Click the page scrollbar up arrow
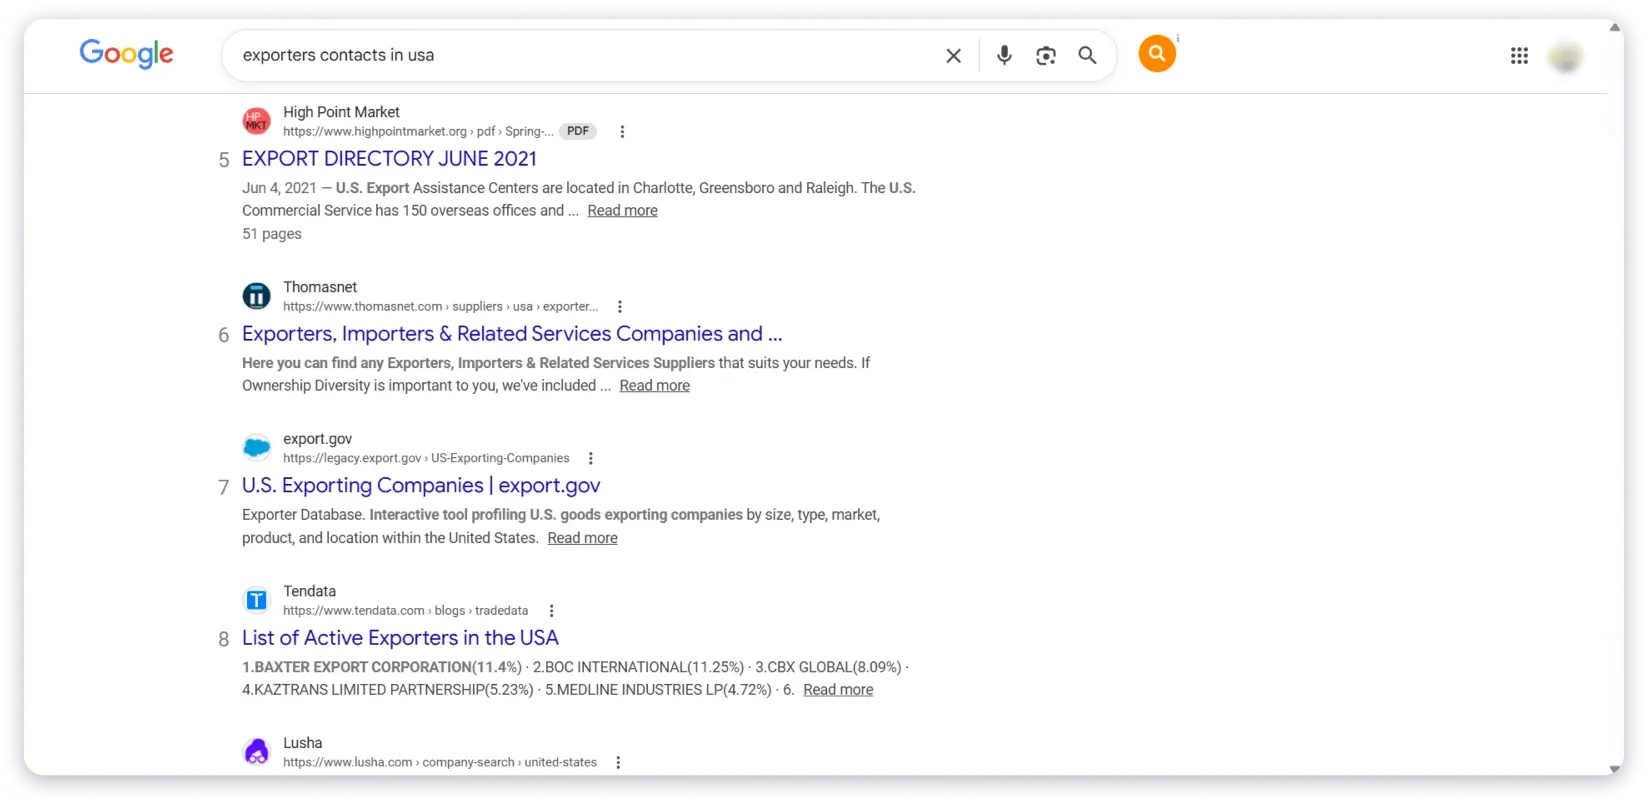This screenshot has height=804, width=1648. 1615,28
